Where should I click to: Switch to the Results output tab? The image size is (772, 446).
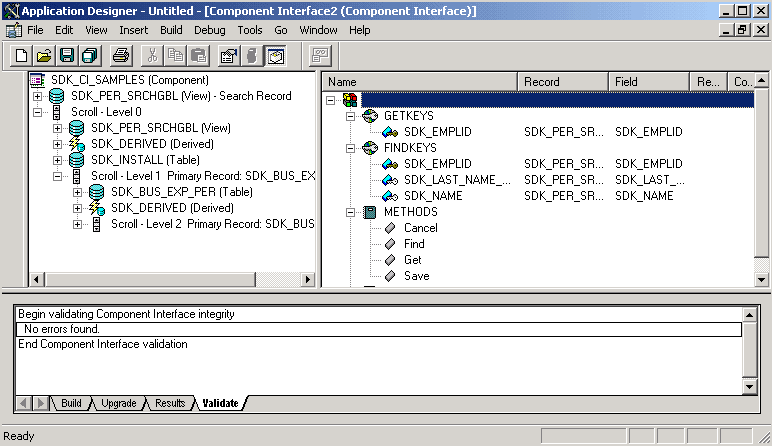pyautogui.click(x=170, y=403)
